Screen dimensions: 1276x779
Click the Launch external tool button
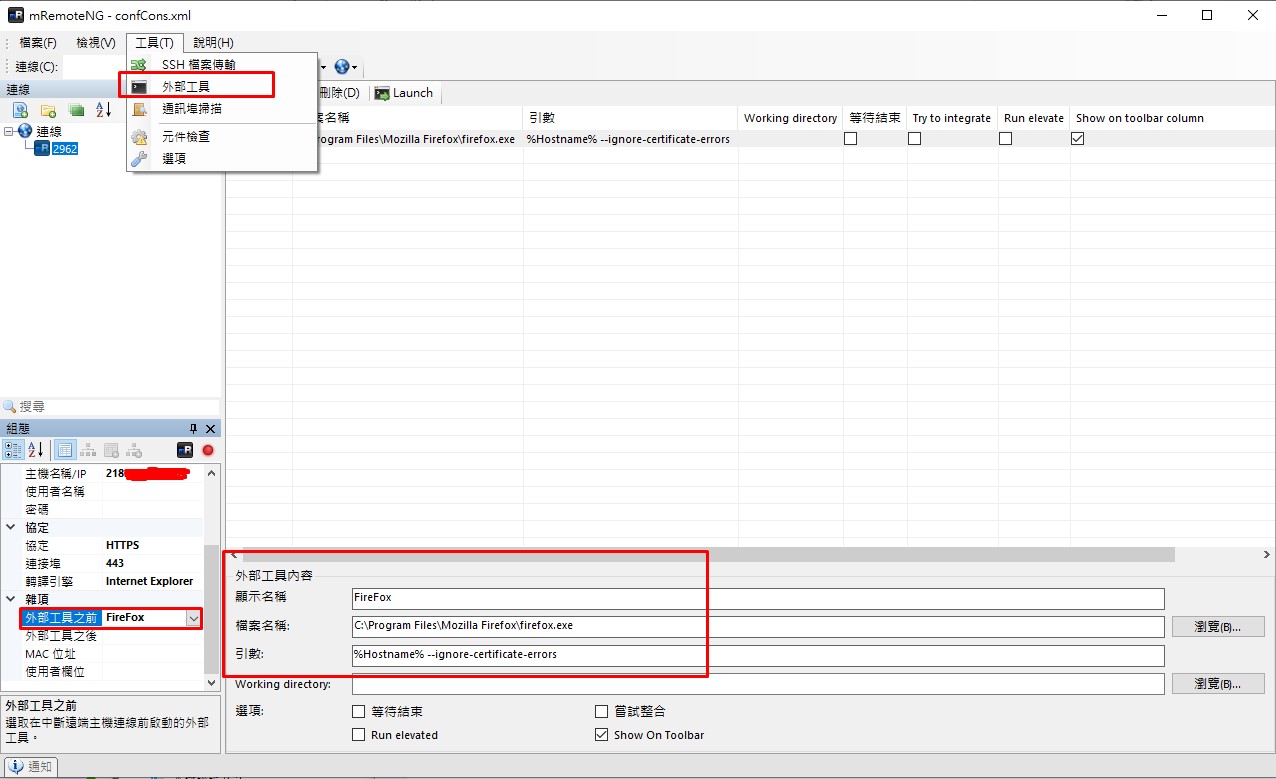tap(403, 93)
